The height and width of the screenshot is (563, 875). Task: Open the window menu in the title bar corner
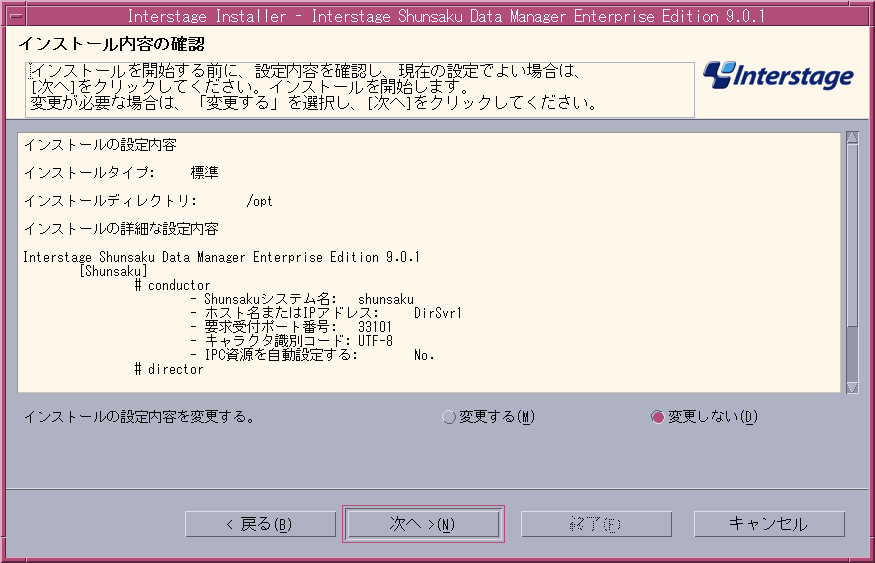16,15
